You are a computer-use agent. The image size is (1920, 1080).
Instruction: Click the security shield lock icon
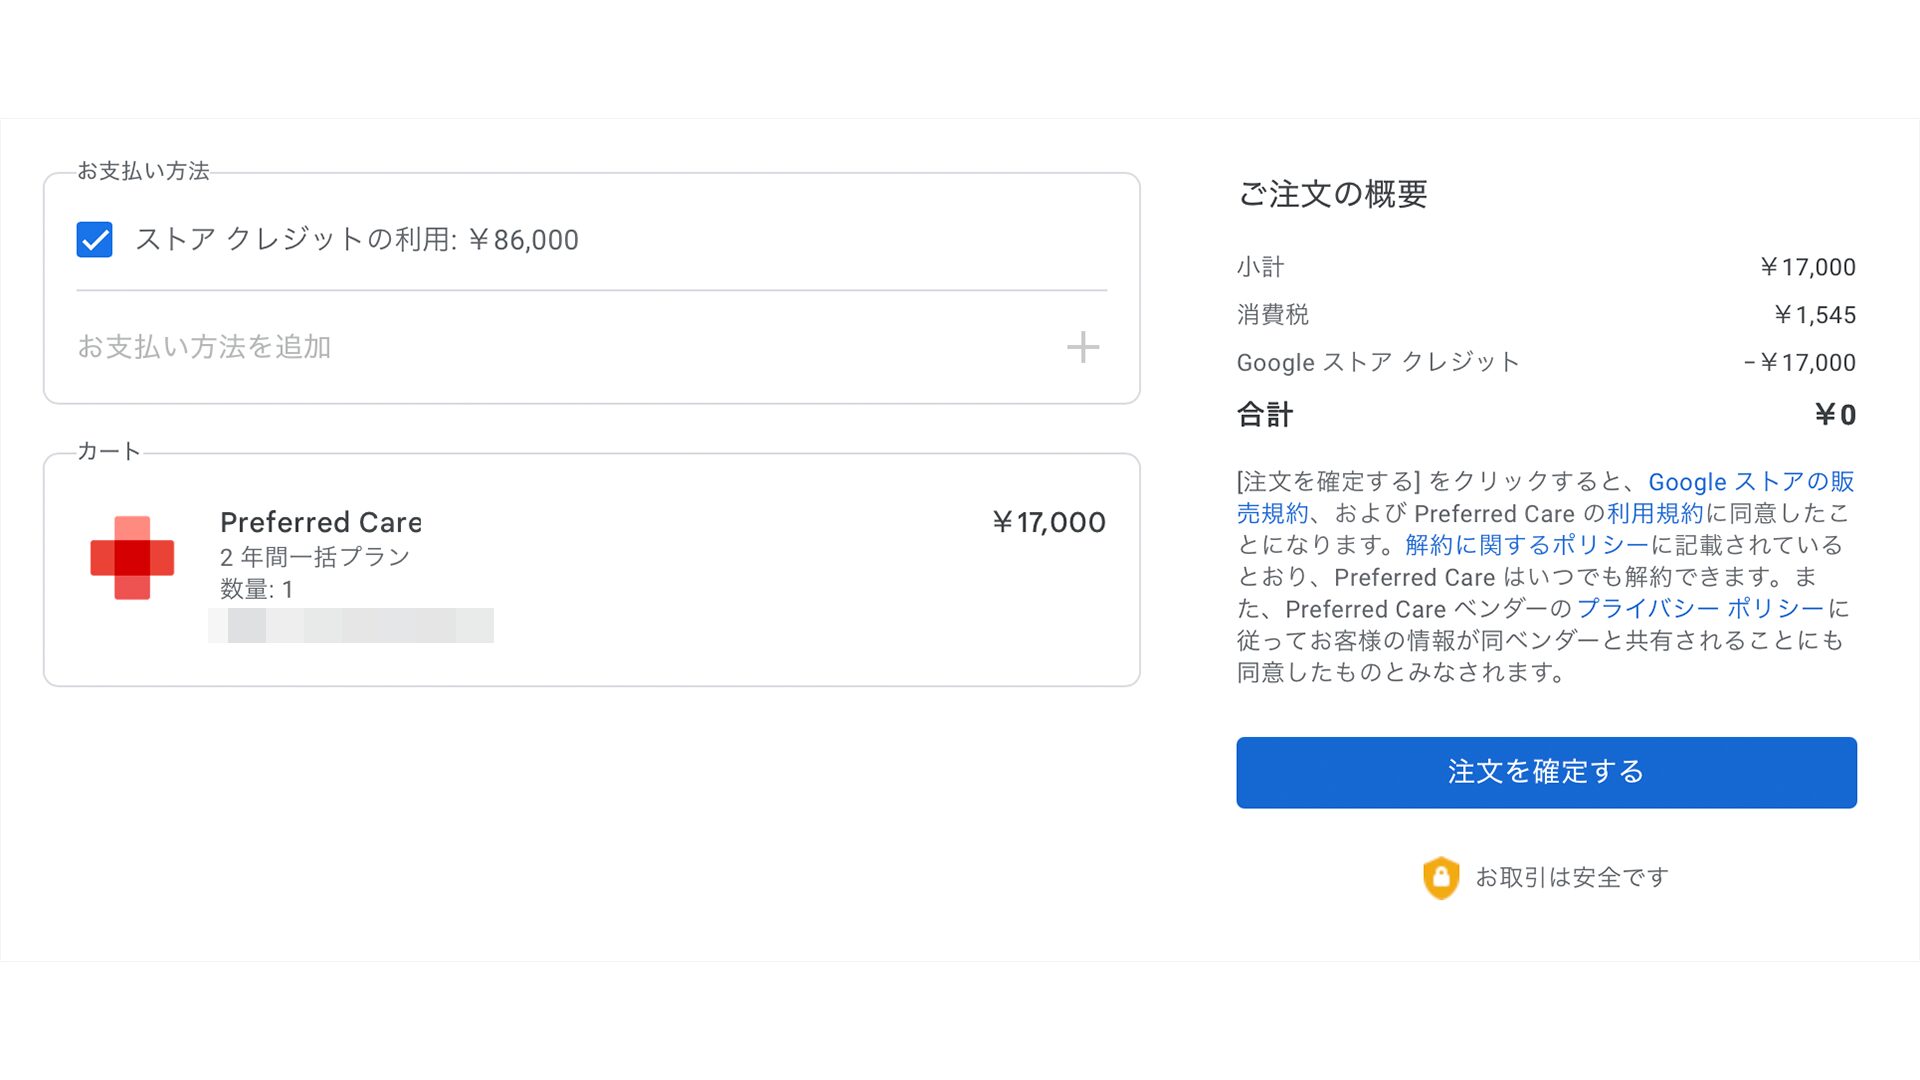(x=1441, y=878)
